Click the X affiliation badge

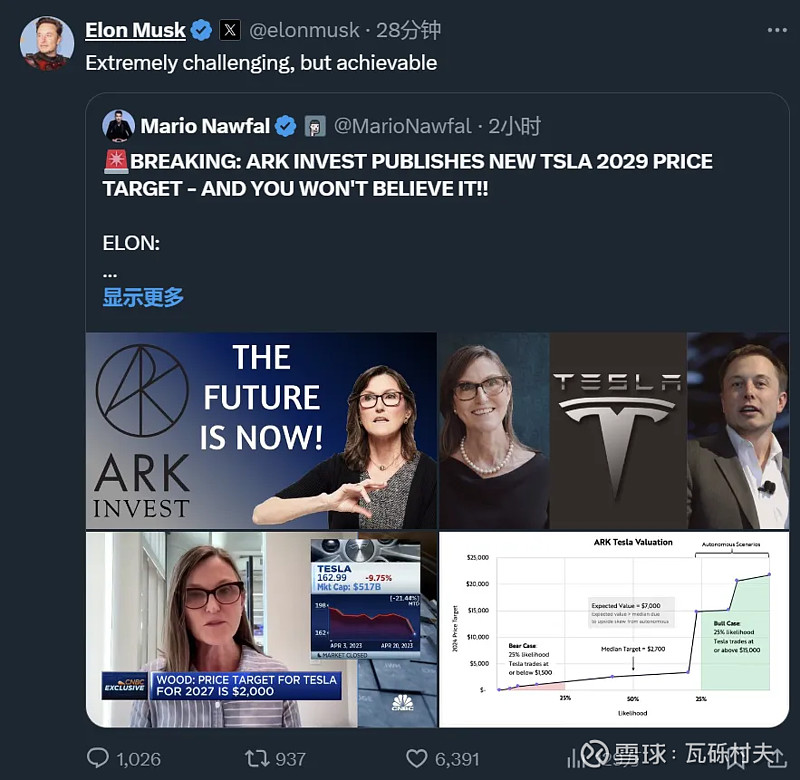(x=230, y=31)
